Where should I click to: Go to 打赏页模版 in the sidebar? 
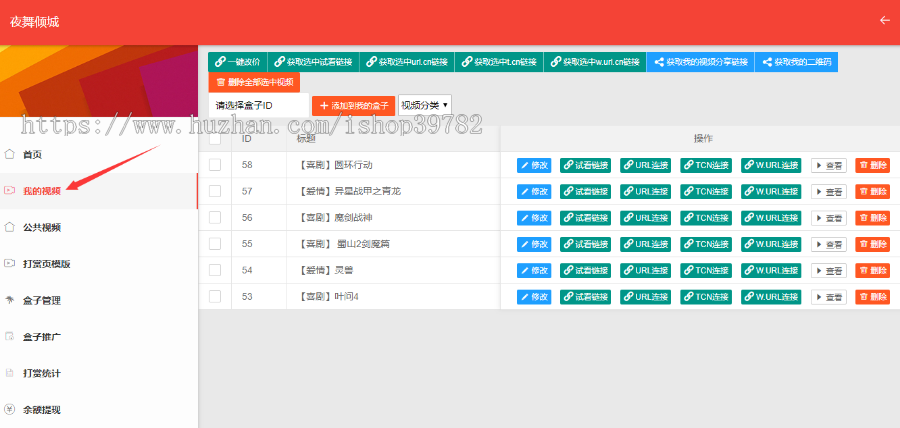point(46,264)
